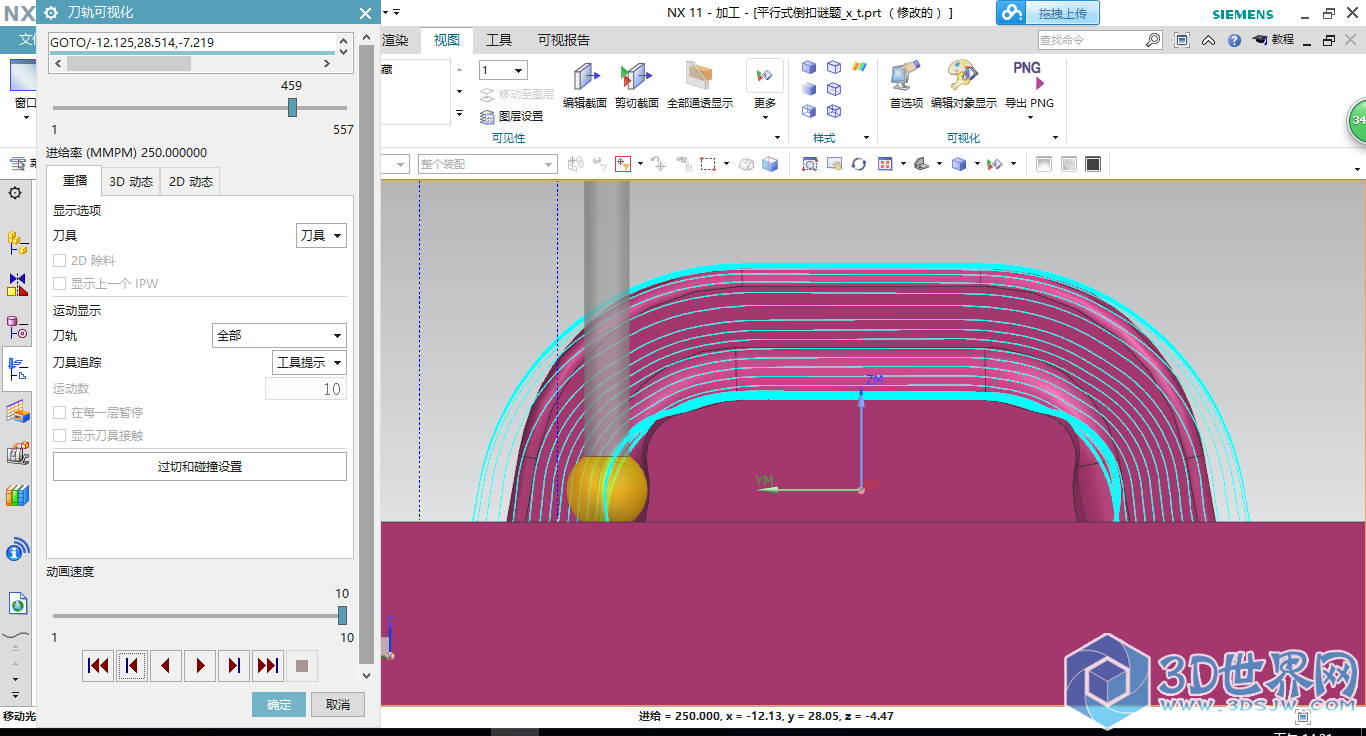Open the tool trace (刀具追踪) dropdown
1366x736 pixels.
309,363
